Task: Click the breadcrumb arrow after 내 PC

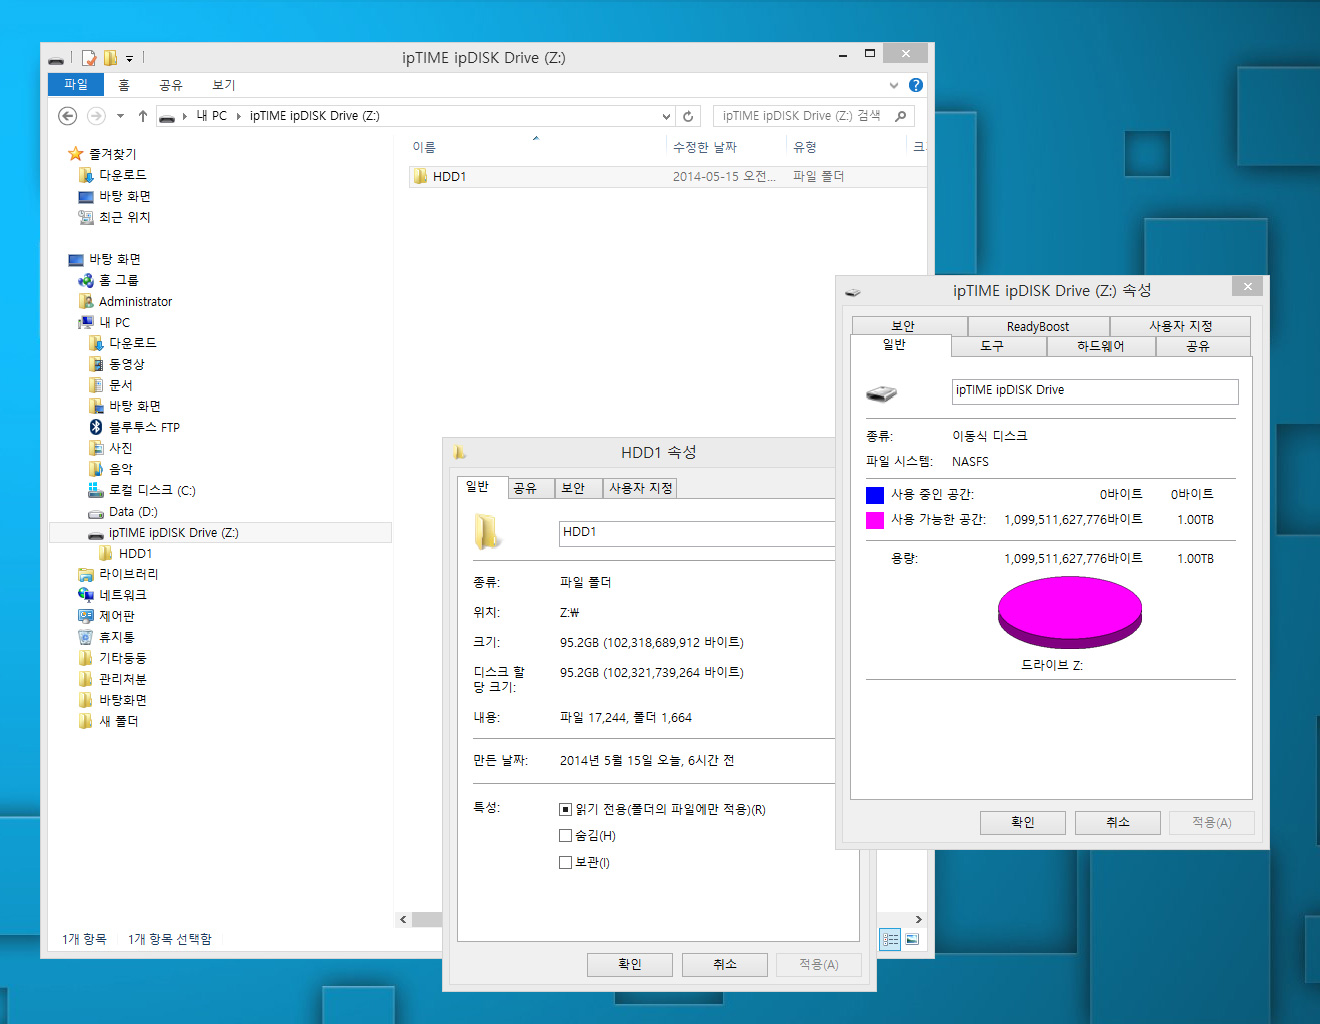Action: (238, 116)
